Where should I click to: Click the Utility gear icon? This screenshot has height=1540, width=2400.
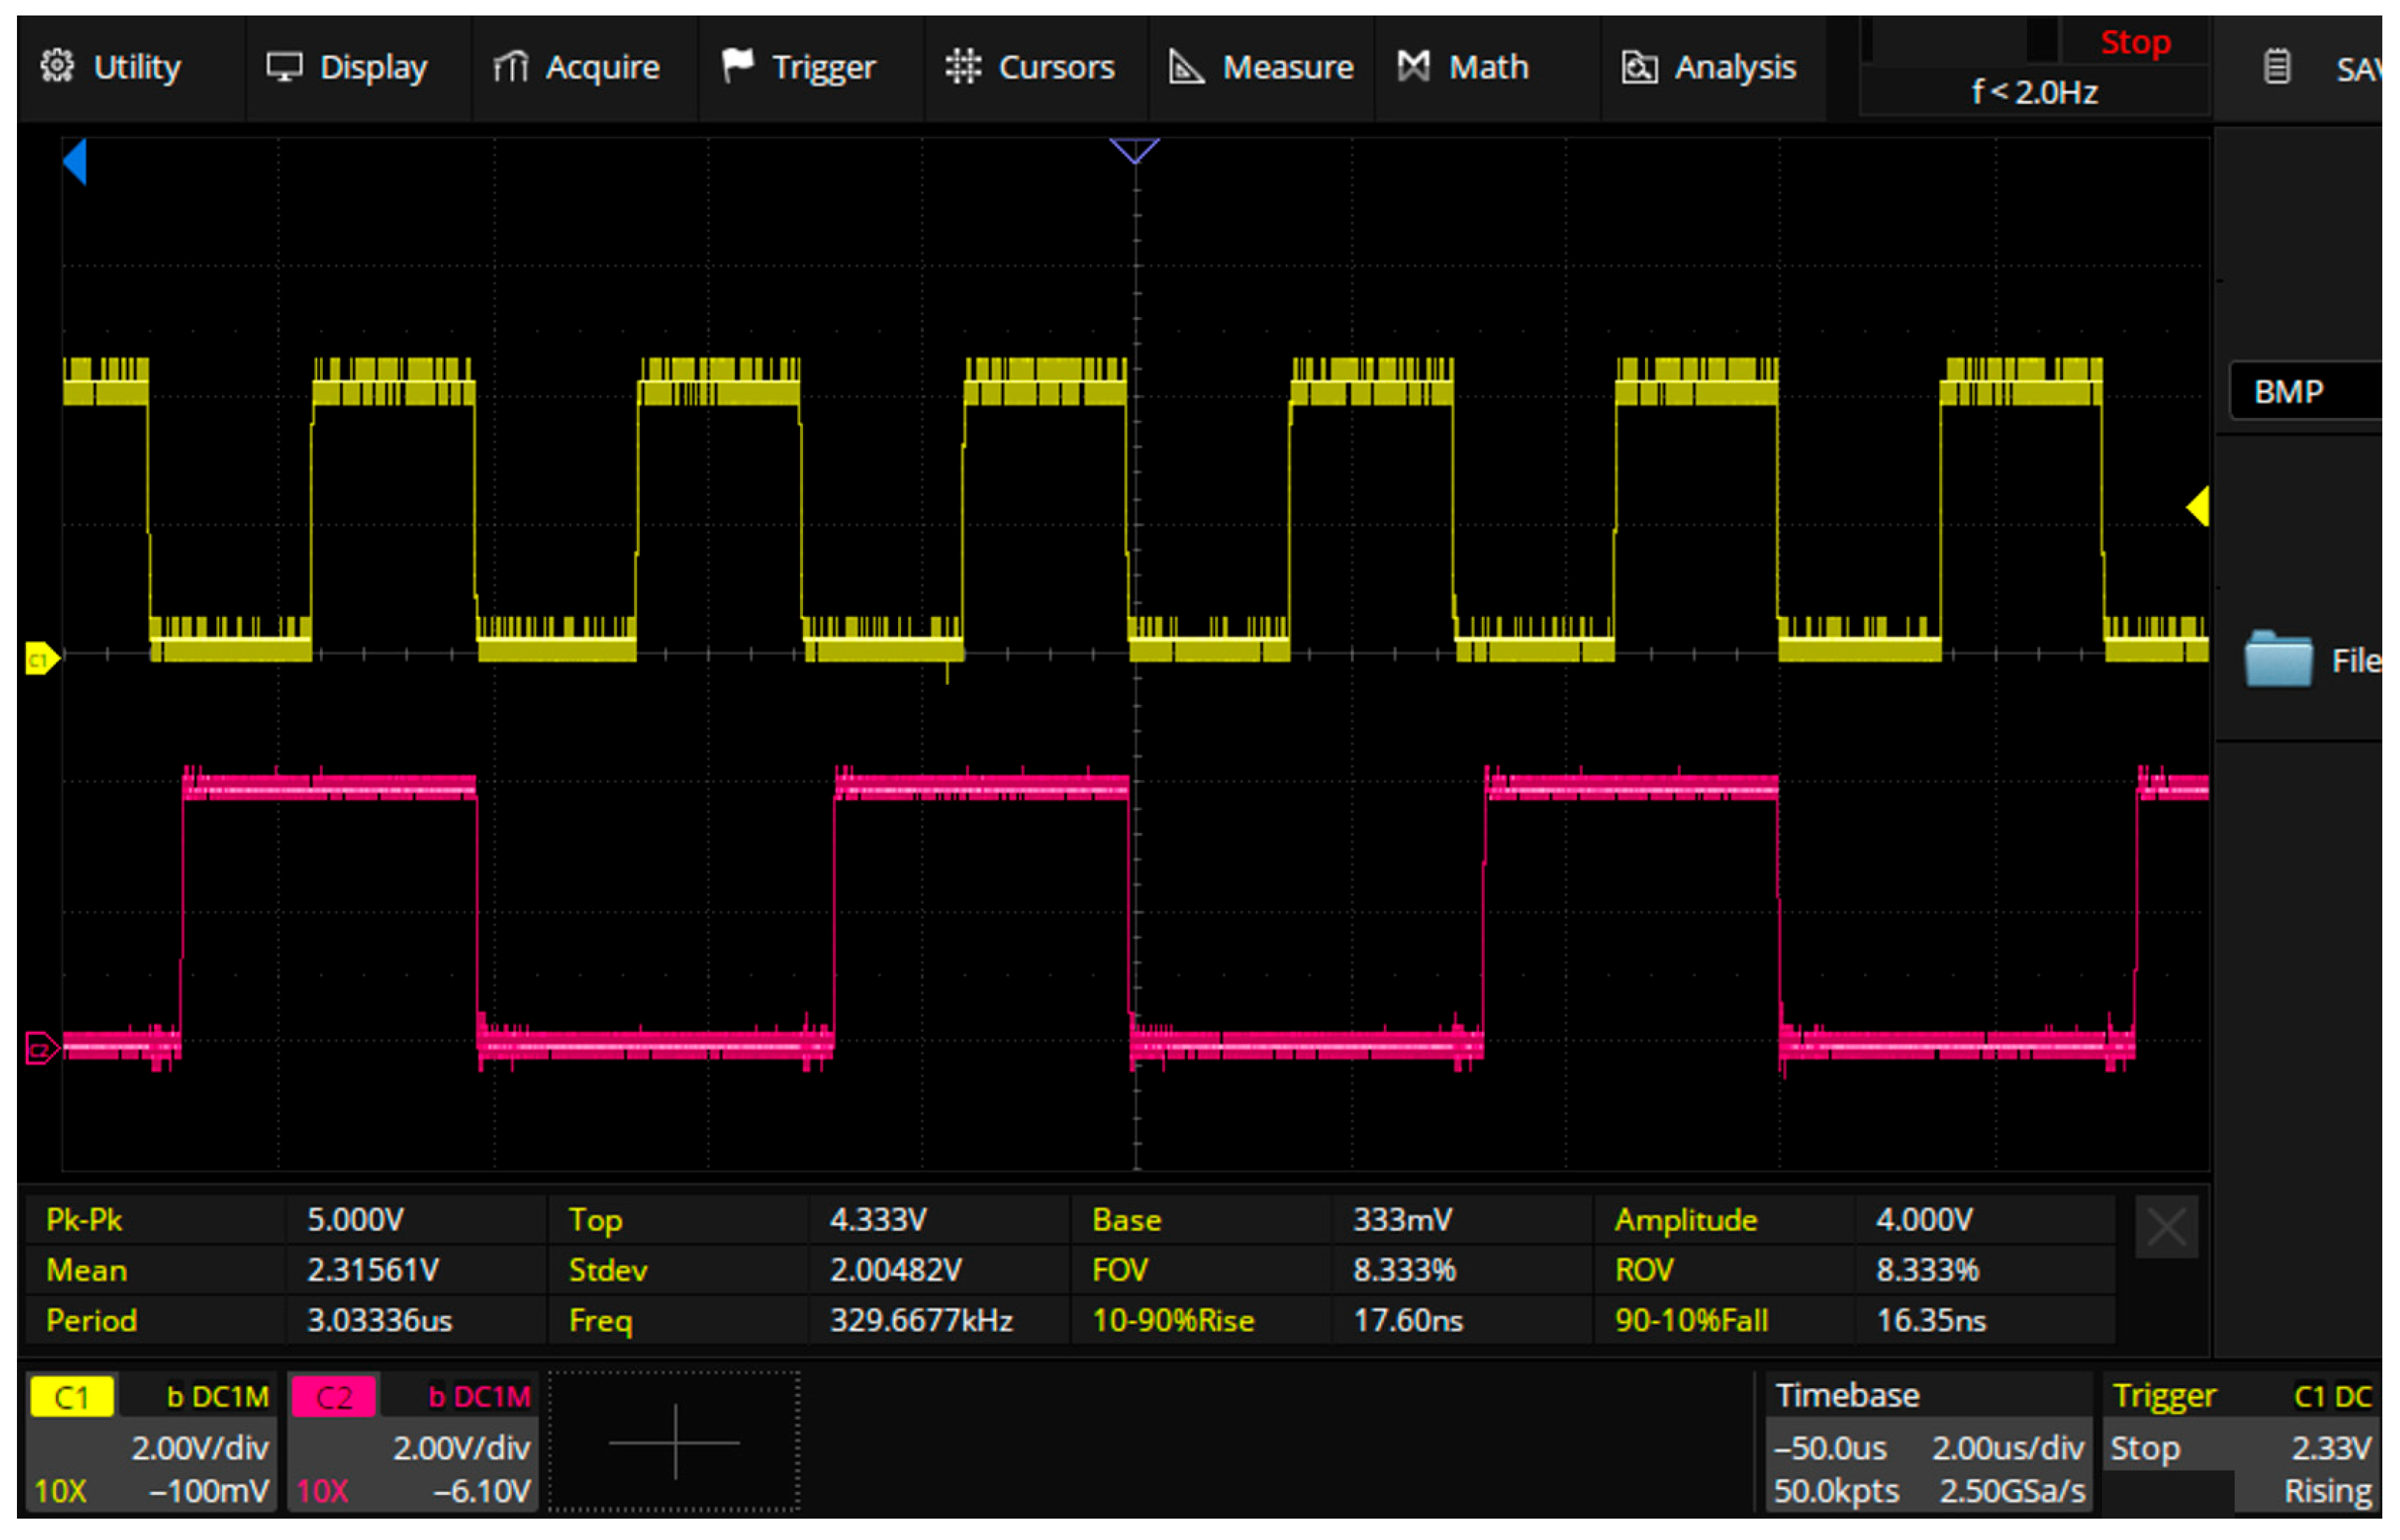click(x=58, y=66)
